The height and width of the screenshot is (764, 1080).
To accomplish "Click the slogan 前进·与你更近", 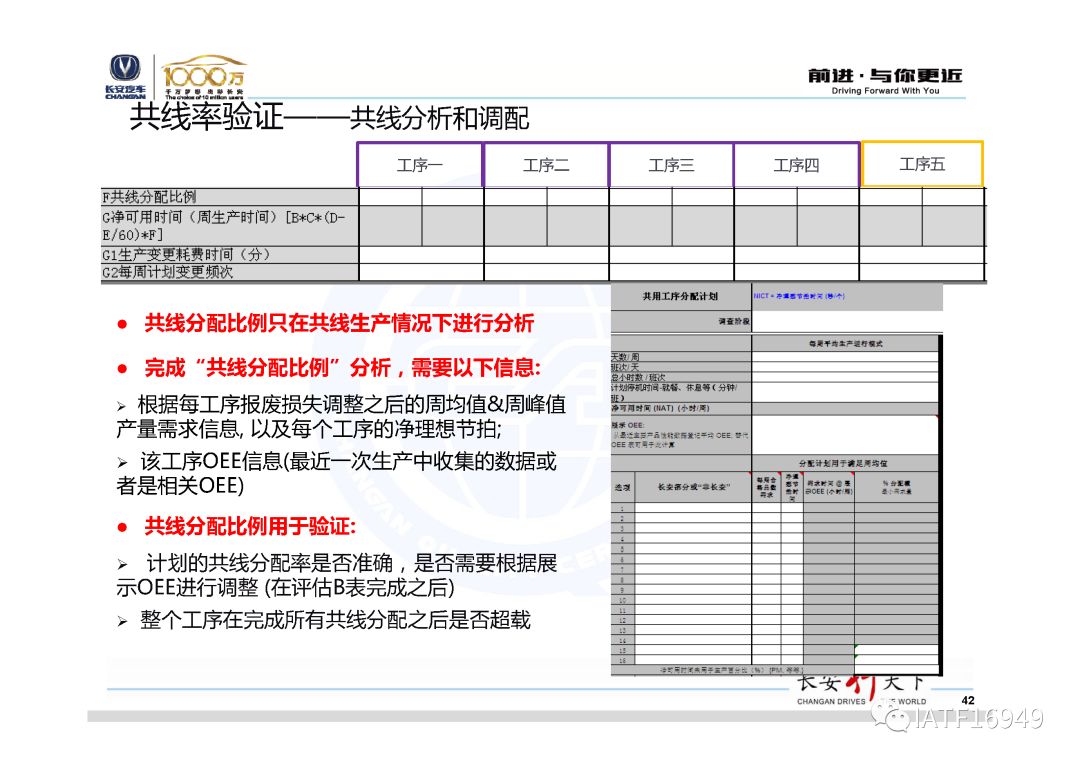I will (885, 75).
